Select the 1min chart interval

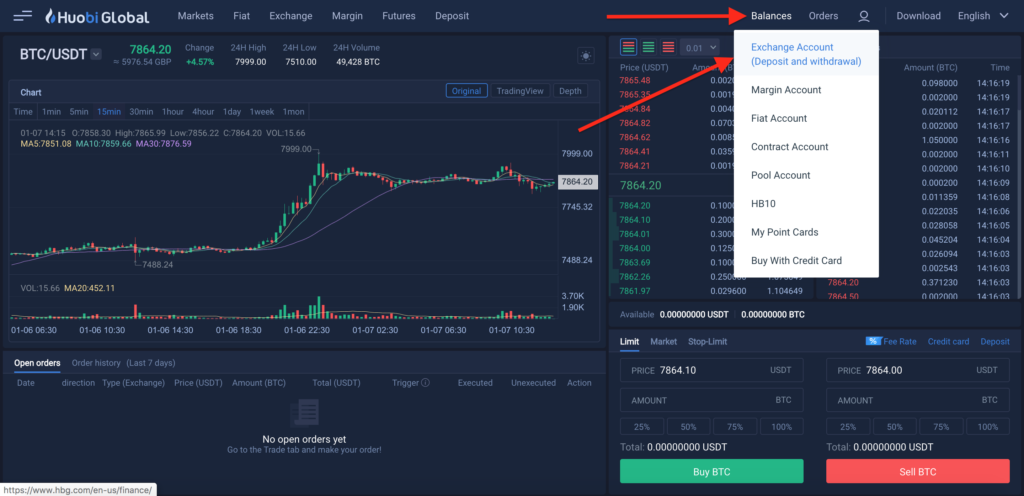coord(52,112)
